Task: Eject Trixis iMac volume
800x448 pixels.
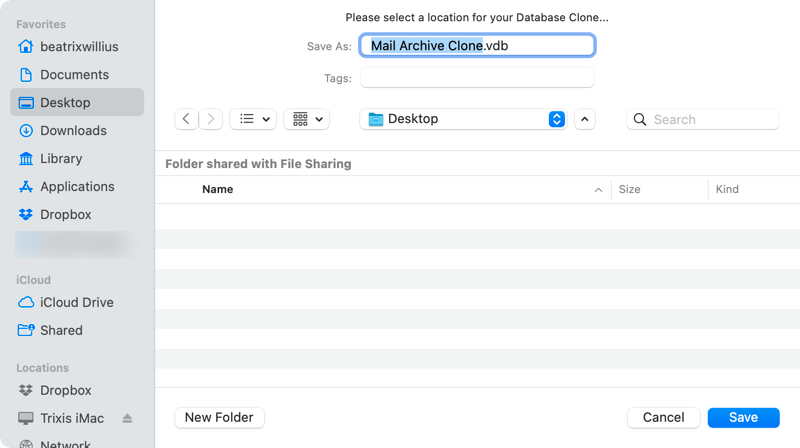Action: 128,418
